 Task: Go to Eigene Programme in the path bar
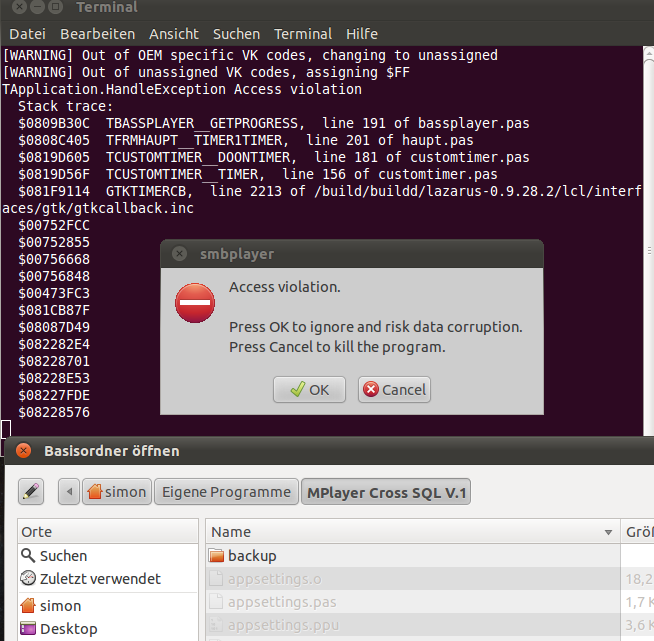[228, 491]
